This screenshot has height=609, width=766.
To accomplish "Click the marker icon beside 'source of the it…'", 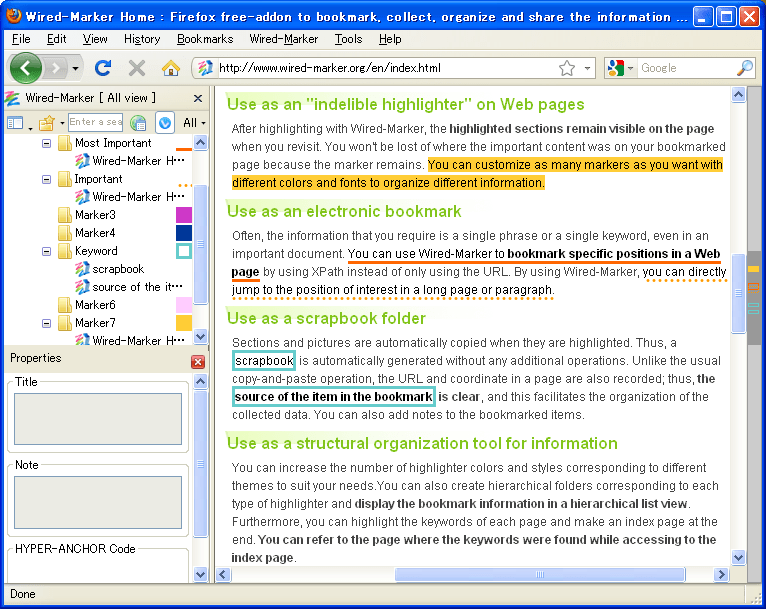I will tap(82, 287).
